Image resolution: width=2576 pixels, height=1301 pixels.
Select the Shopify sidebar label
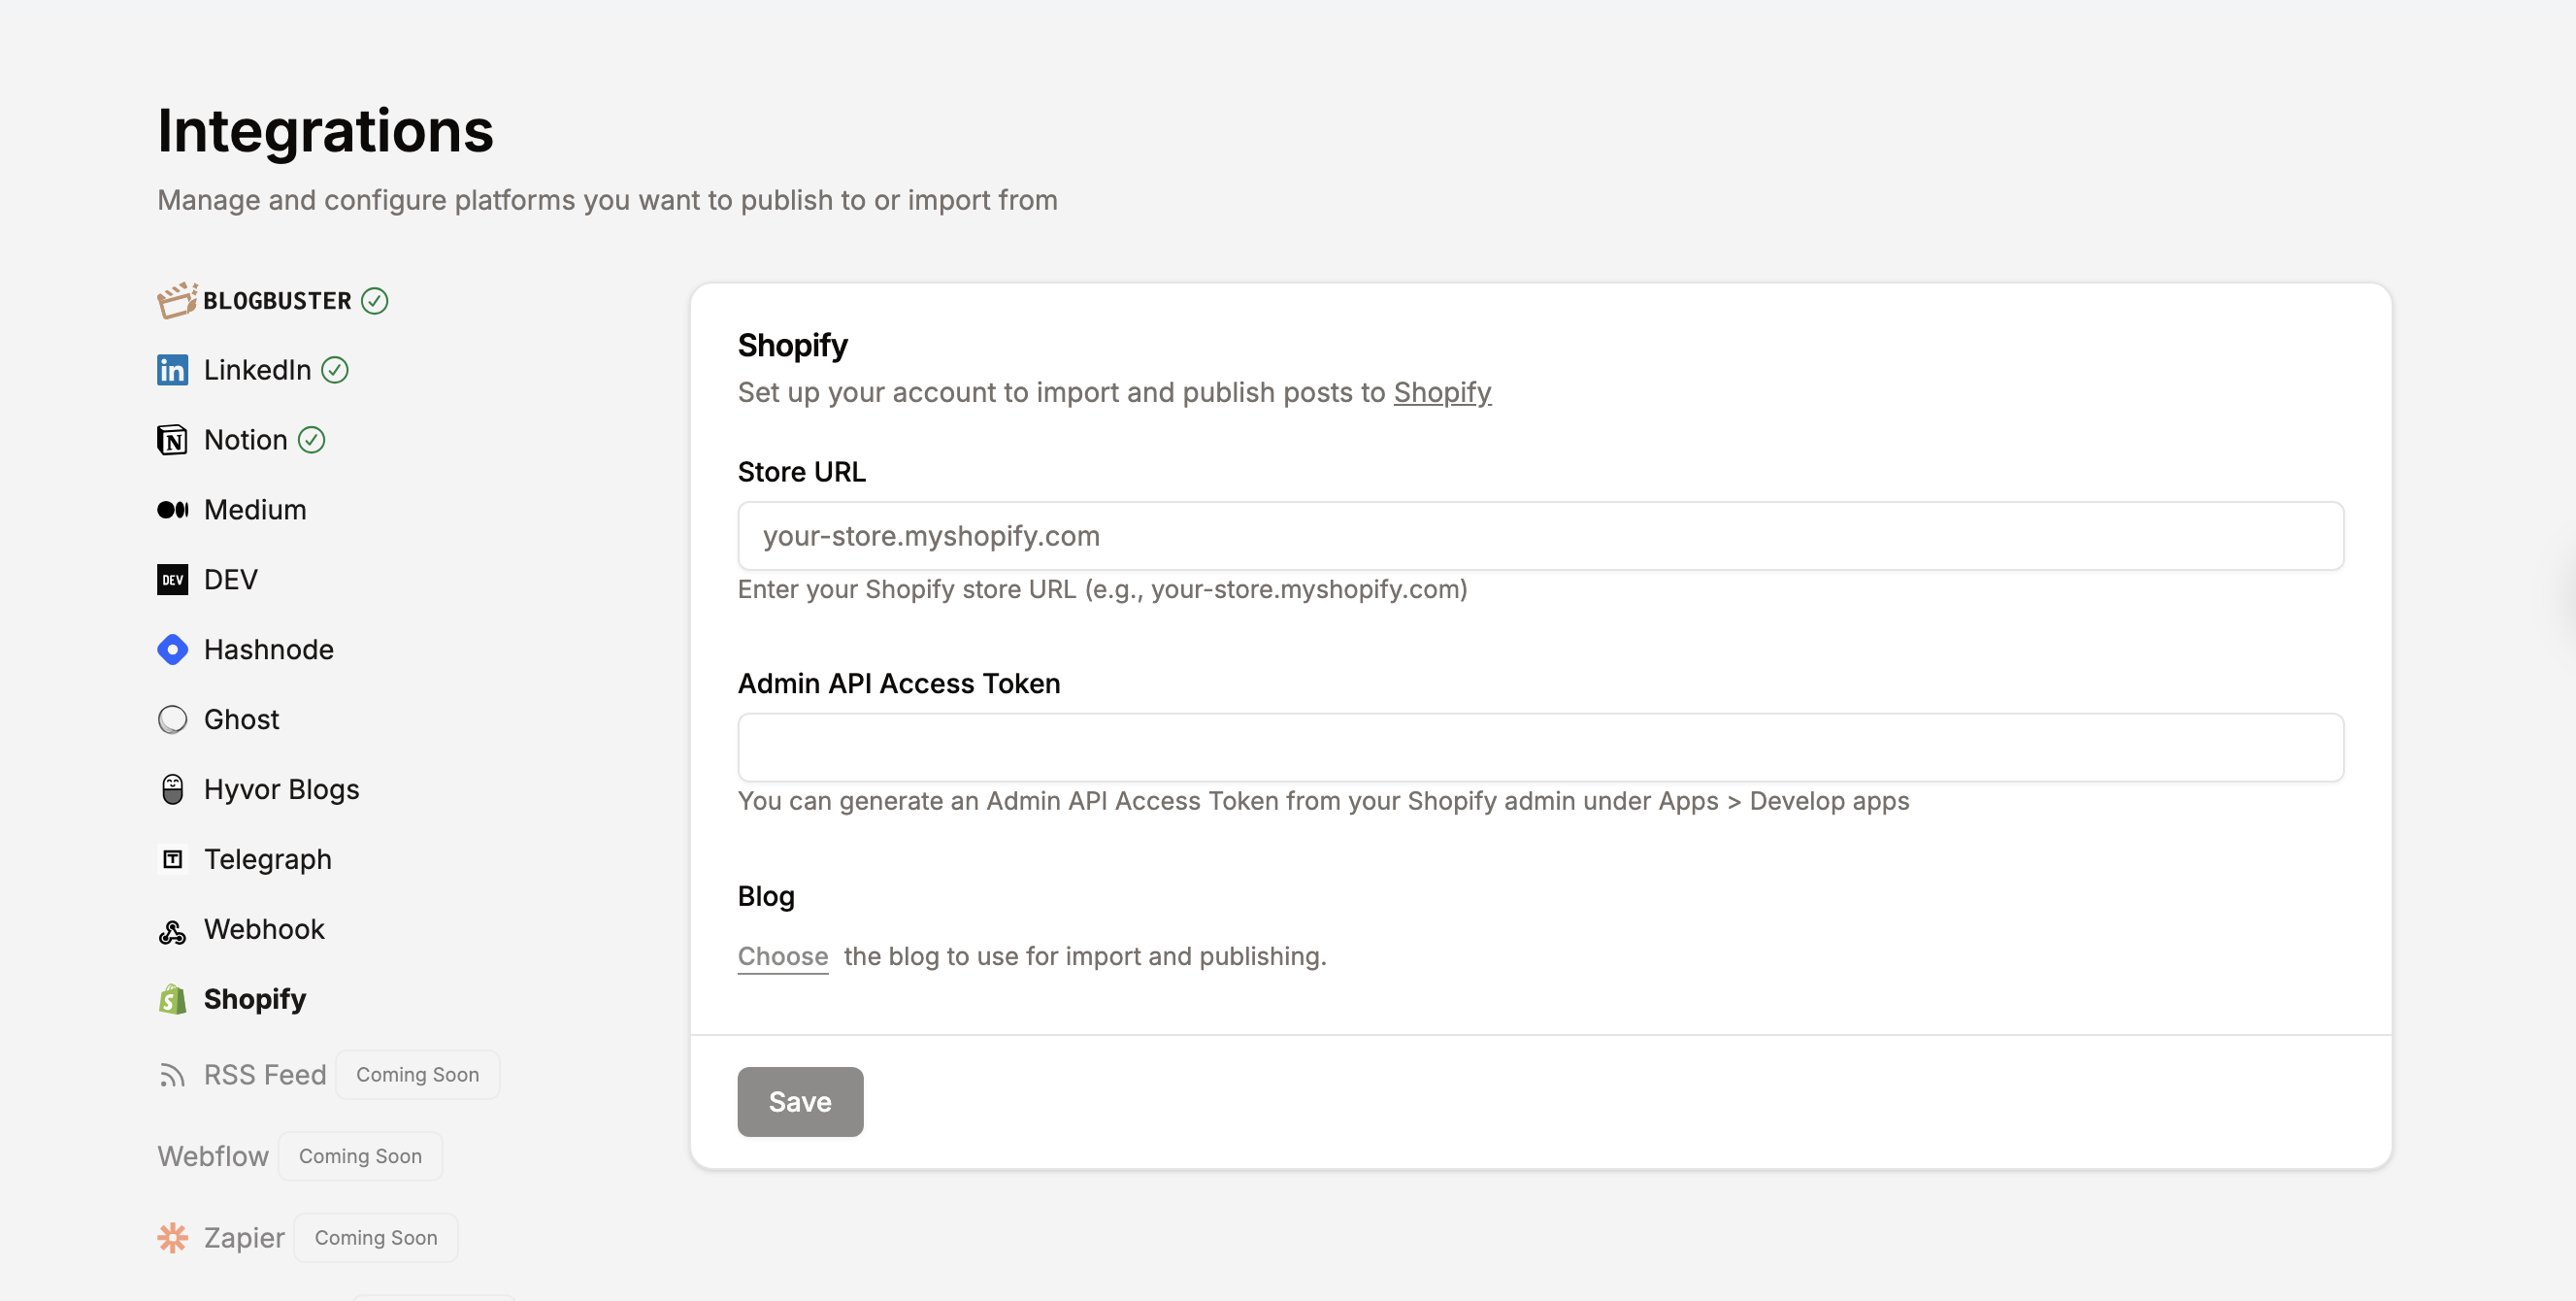tap(254, 1000)
